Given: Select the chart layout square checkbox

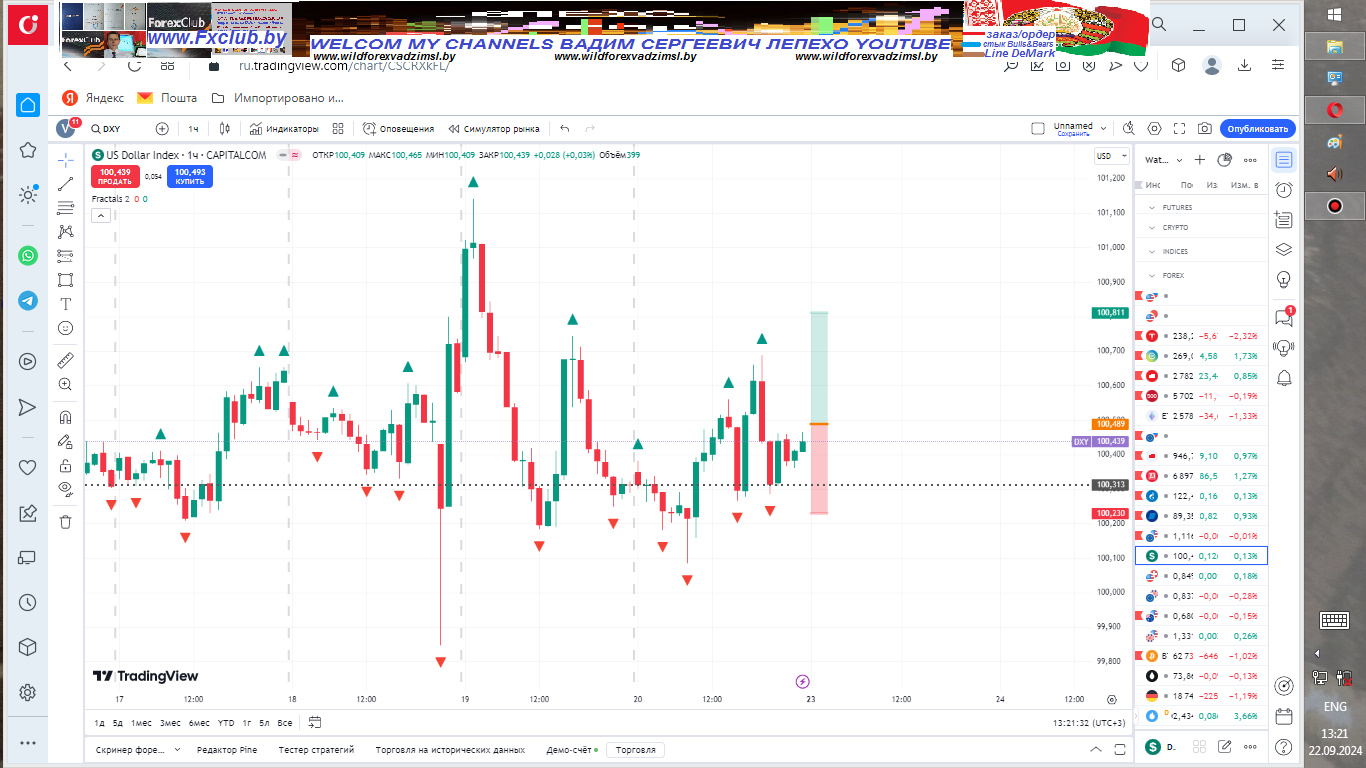Looking at the screenshot, I should pos(1038,129).
